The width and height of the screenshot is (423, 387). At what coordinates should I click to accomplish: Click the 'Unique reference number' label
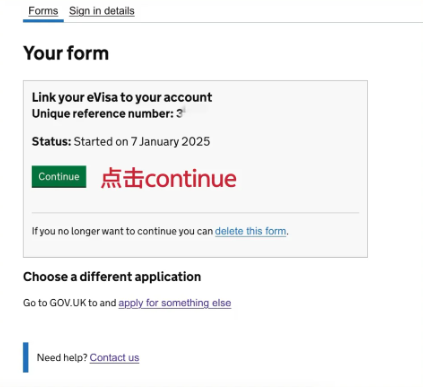pos(103,114)
